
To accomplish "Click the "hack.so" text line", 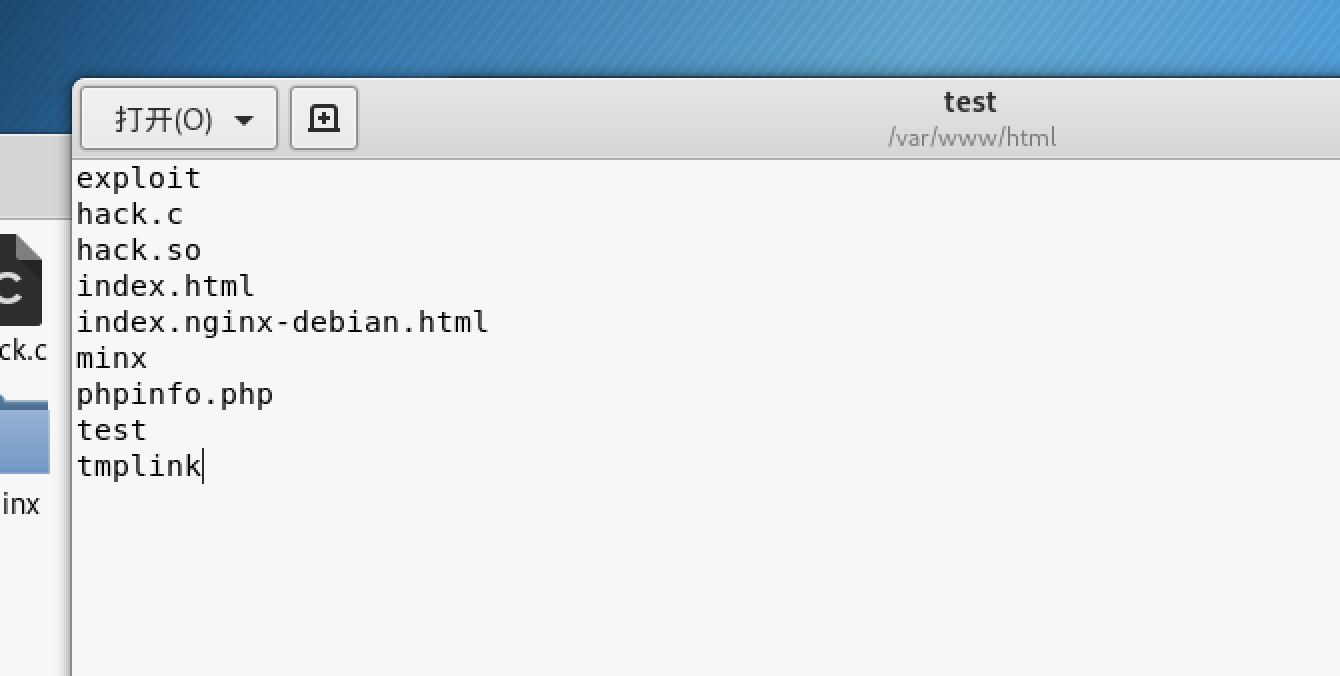I will [139, 251].
